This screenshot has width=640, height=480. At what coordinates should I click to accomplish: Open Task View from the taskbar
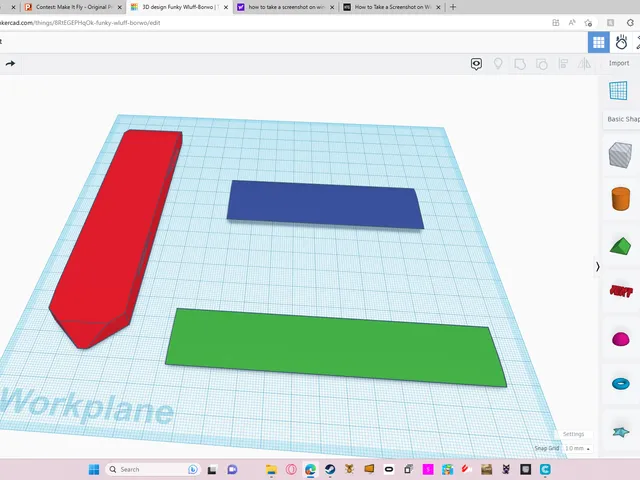pos(211,470)
